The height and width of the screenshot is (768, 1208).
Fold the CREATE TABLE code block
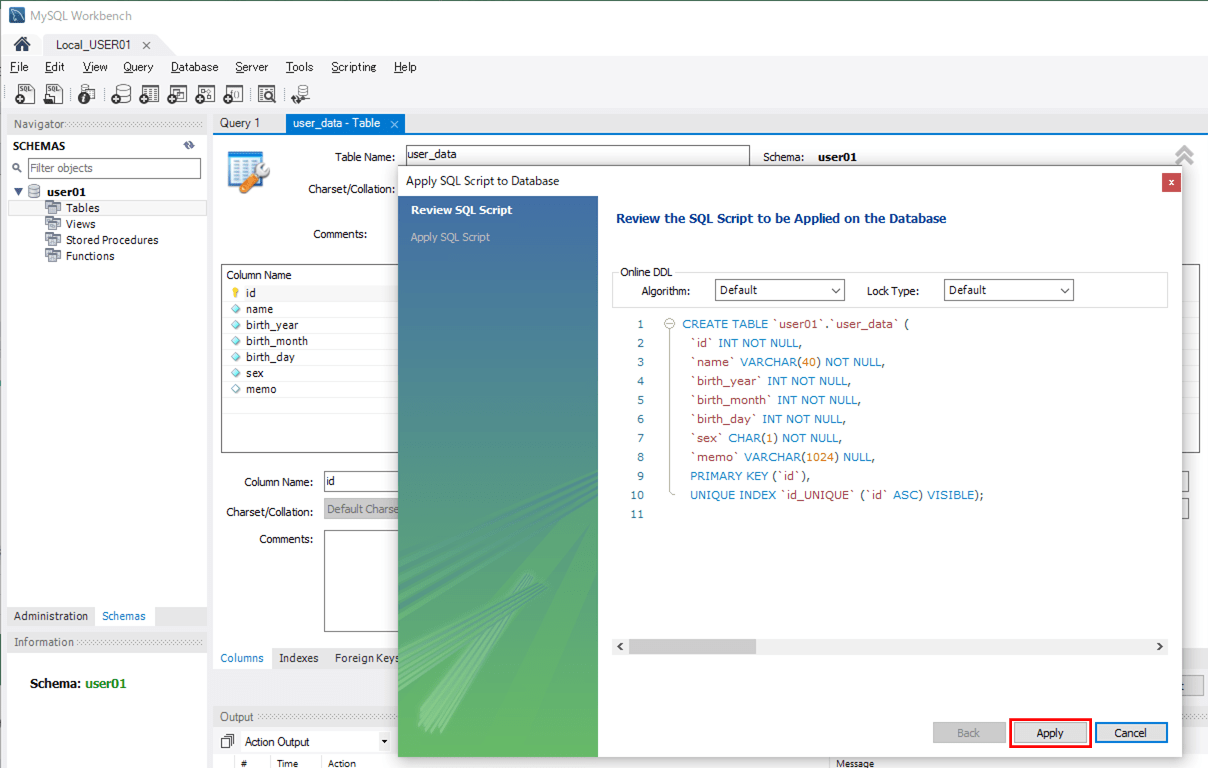coord(669,324)
